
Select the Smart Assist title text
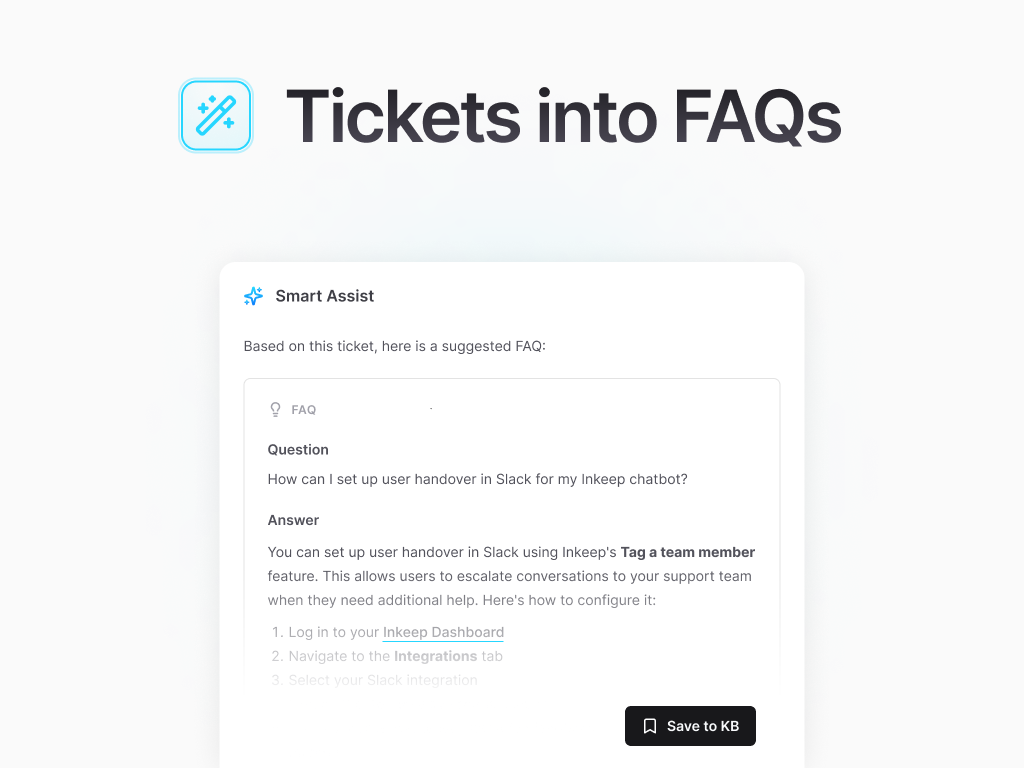tap(325, 296)
